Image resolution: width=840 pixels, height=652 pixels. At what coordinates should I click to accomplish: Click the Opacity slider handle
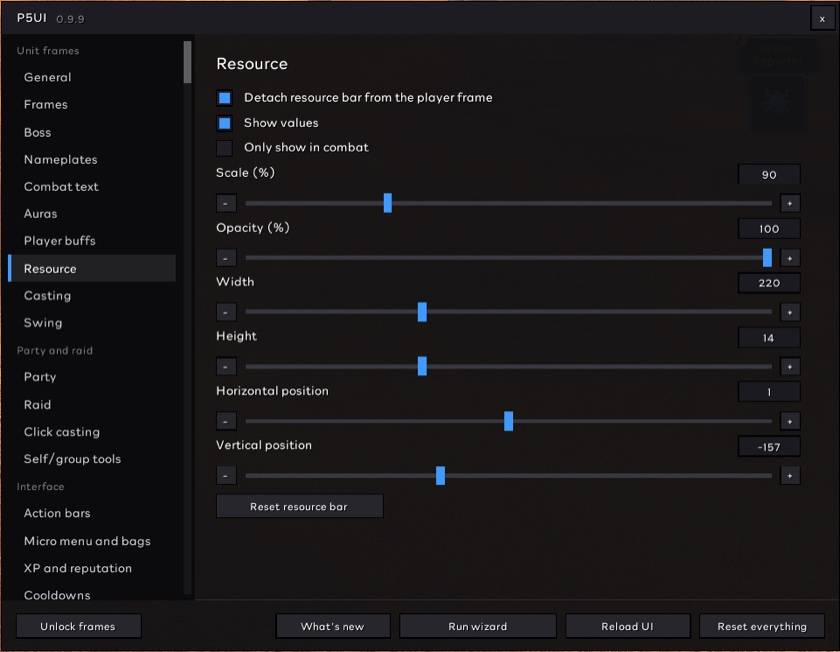(x=767, y=258)
